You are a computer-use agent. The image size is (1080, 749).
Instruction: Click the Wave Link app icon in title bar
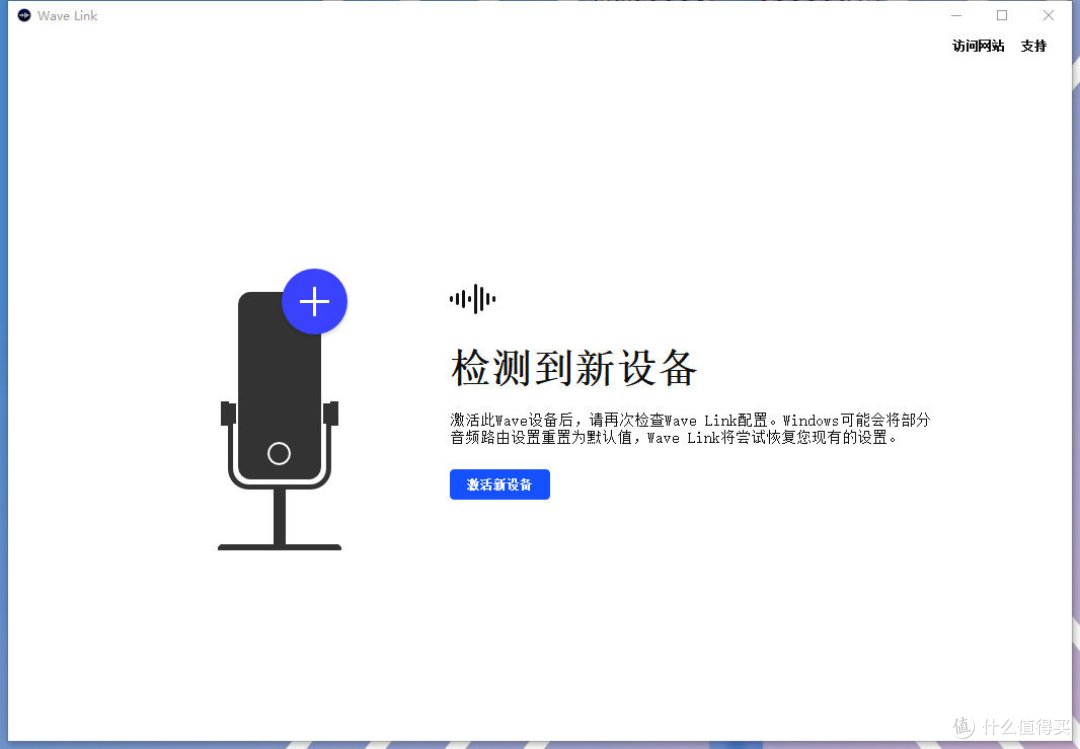24,15
